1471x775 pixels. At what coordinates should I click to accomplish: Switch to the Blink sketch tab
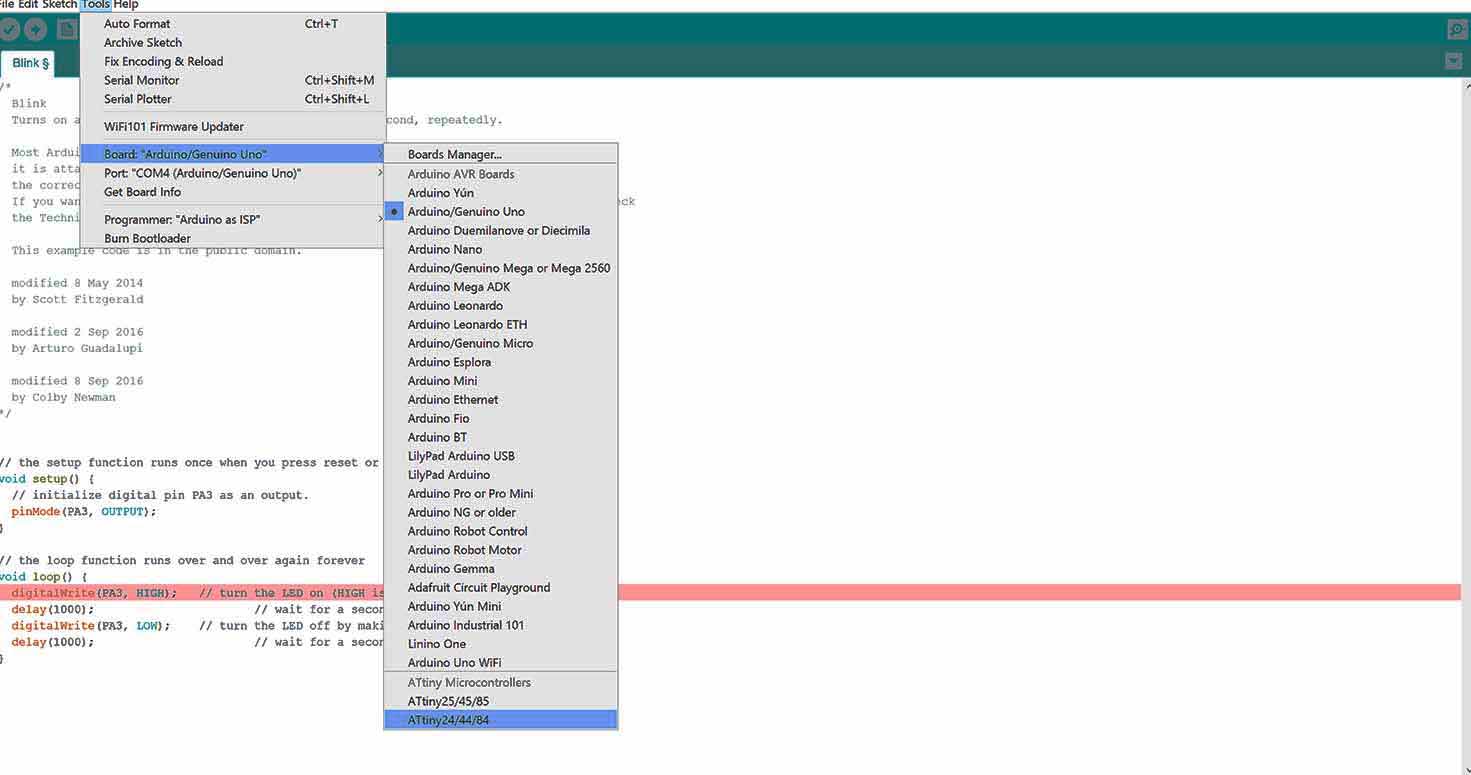29,63
